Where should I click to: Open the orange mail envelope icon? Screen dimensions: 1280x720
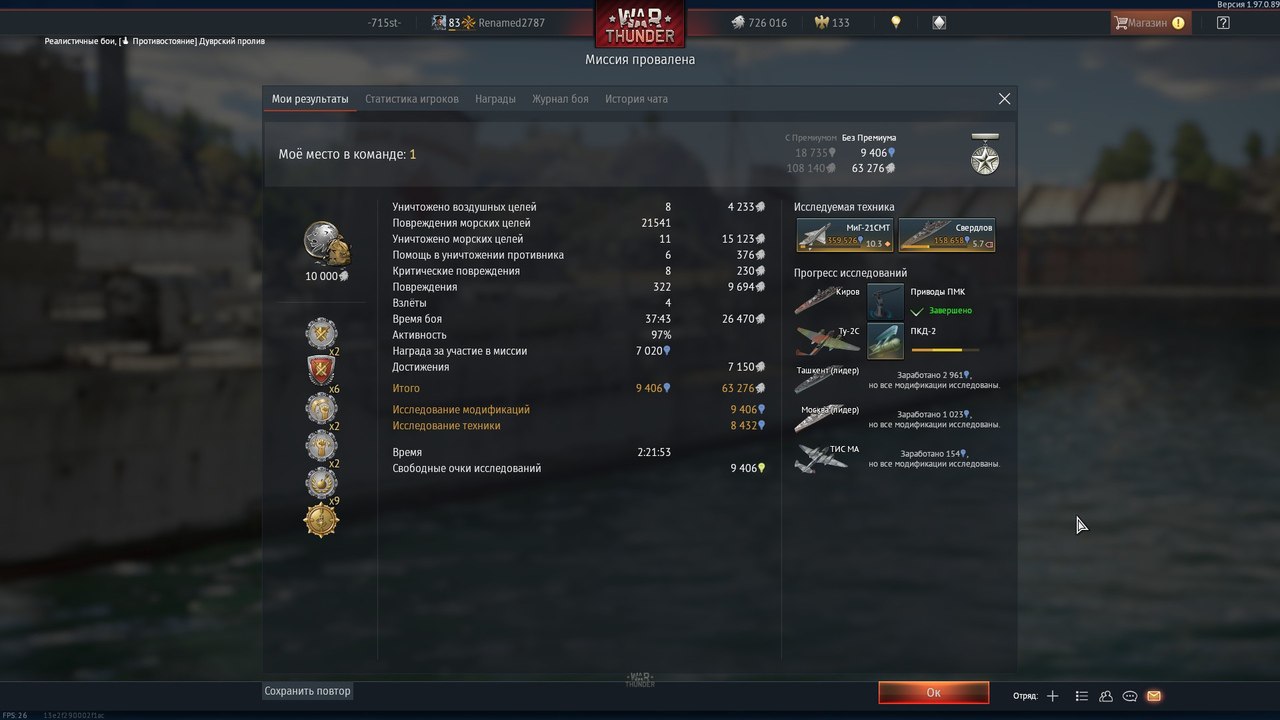click(x=1154, y=696)
